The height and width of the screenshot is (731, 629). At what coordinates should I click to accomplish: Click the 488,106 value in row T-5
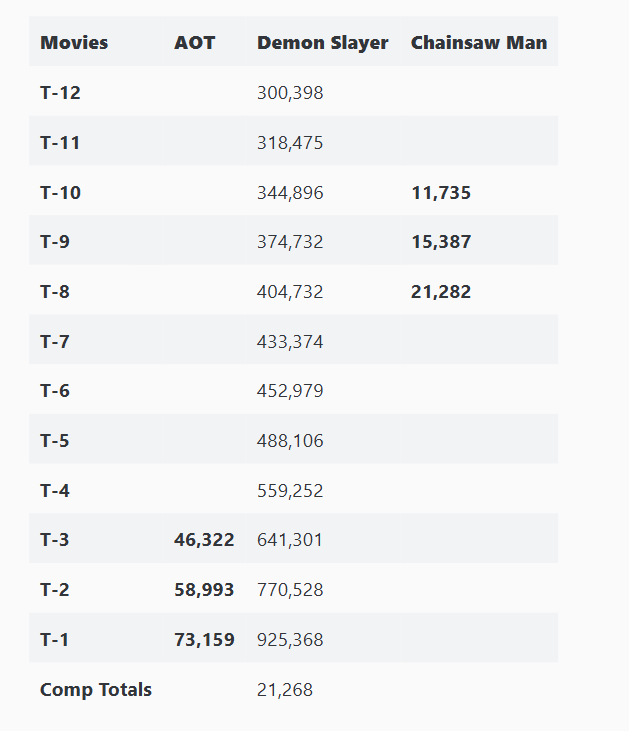[290, 441]
